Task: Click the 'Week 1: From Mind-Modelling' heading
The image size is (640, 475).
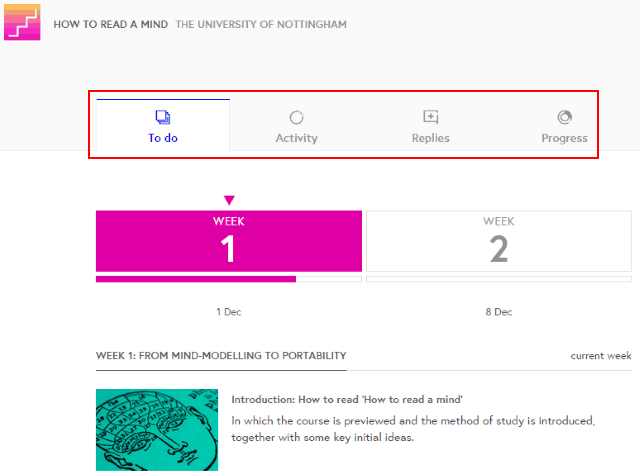Action: [x=221, y=355]
